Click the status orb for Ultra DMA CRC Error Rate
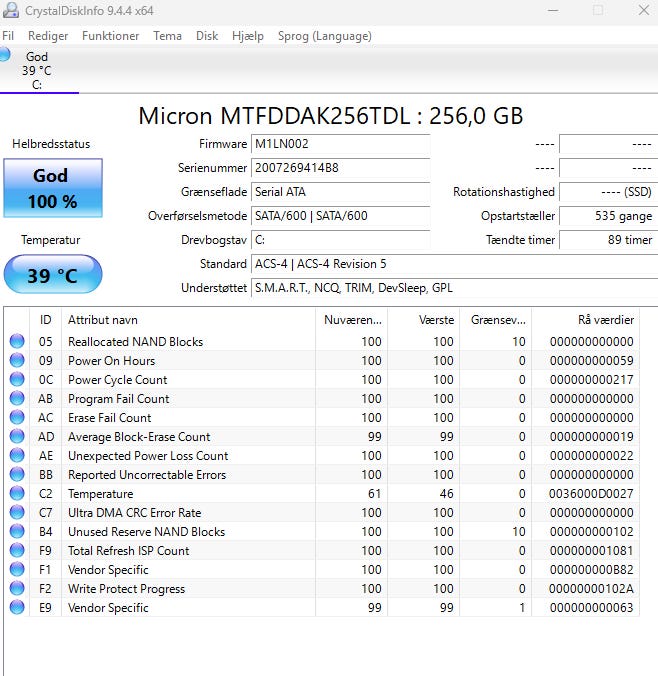Screen dimensions: 658x676 [x=17, y=513]
